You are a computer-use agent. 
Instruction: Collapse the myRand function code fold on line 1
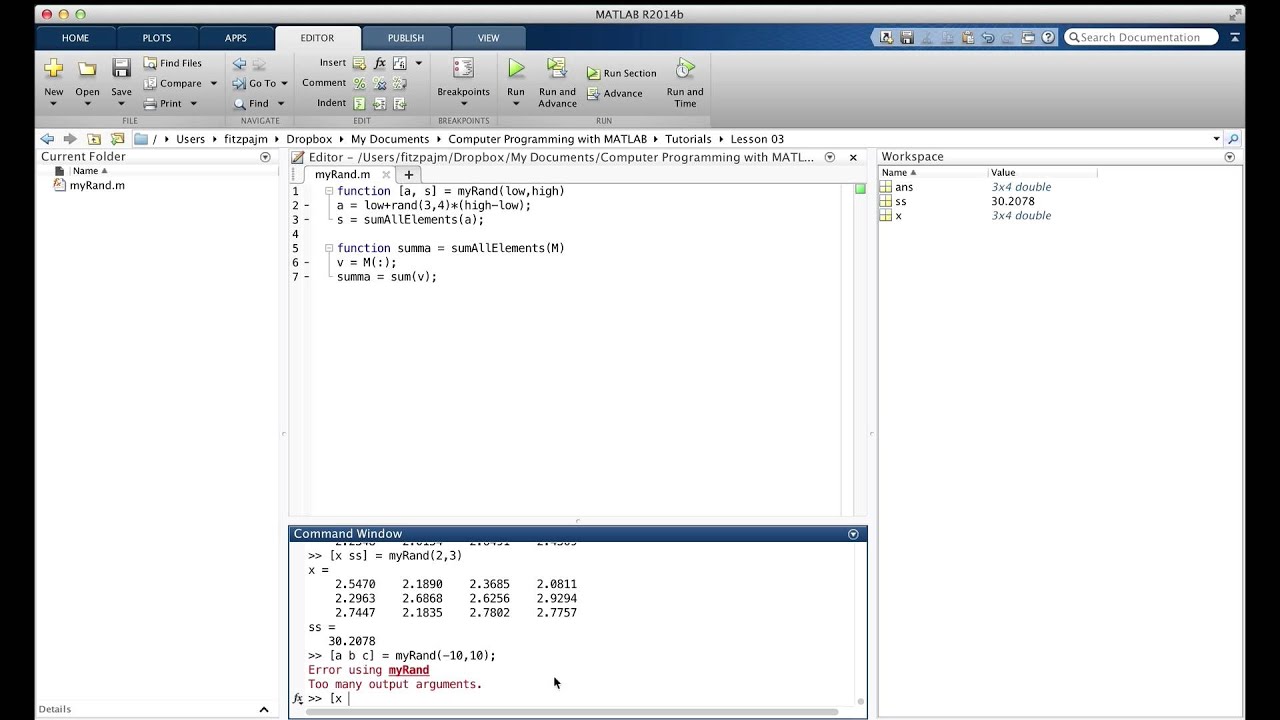pyautogui.click(x=329, y=191)
